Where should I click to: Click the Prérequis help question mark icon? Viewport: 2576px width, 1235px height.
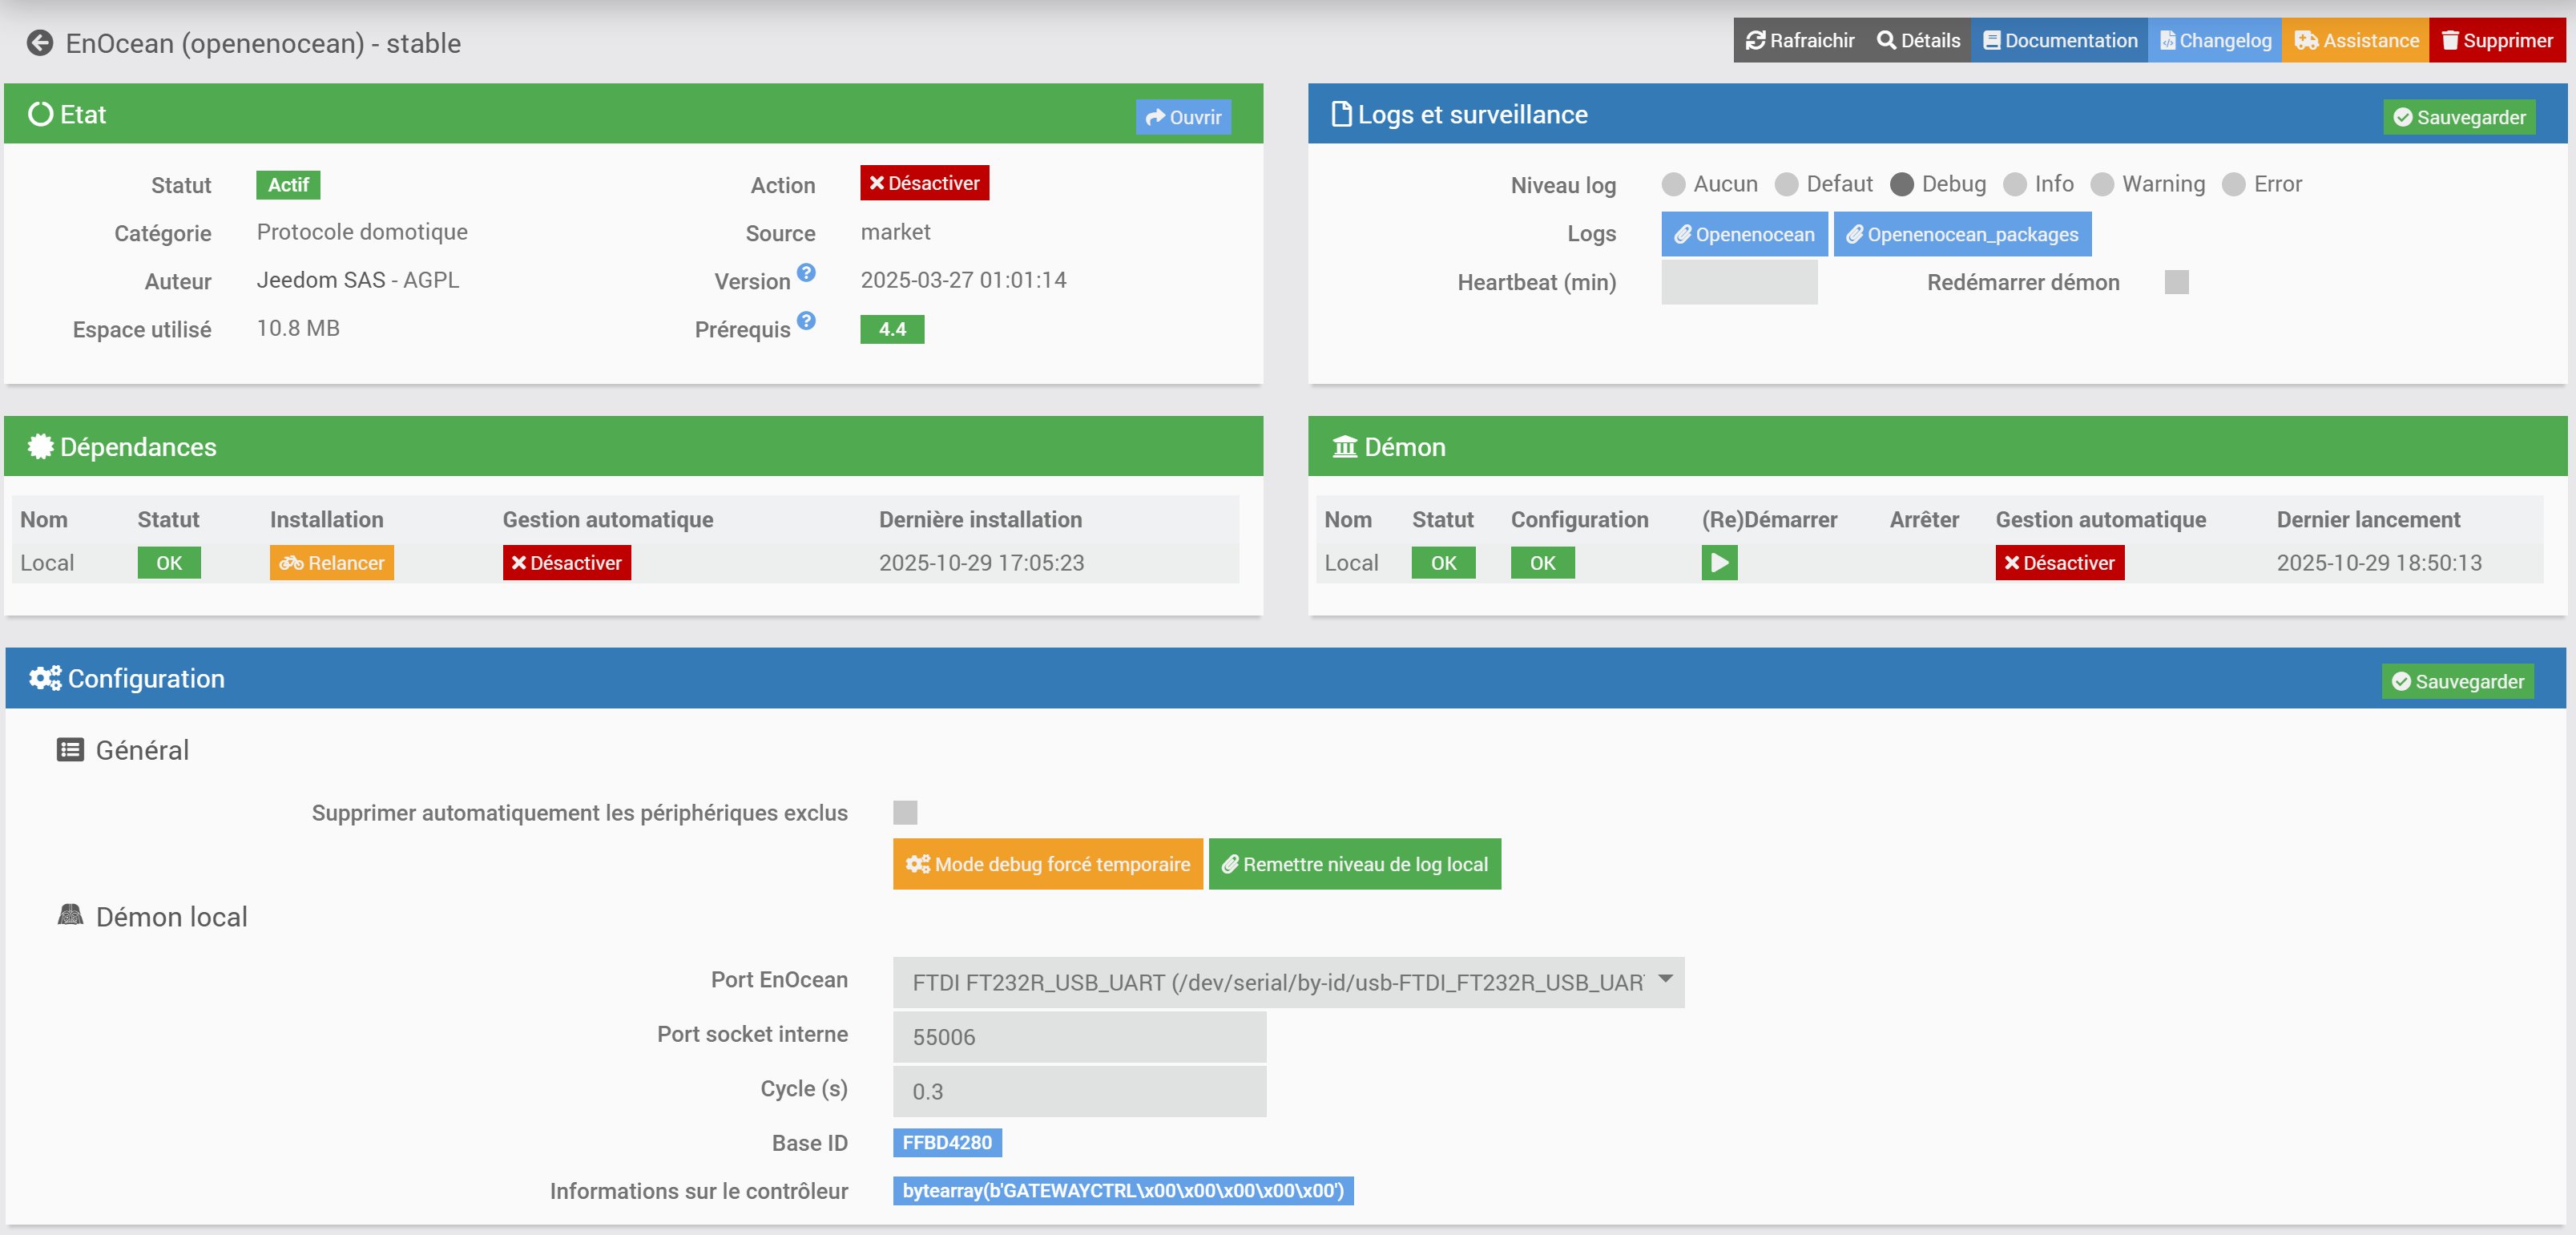(x=806, y=321)
